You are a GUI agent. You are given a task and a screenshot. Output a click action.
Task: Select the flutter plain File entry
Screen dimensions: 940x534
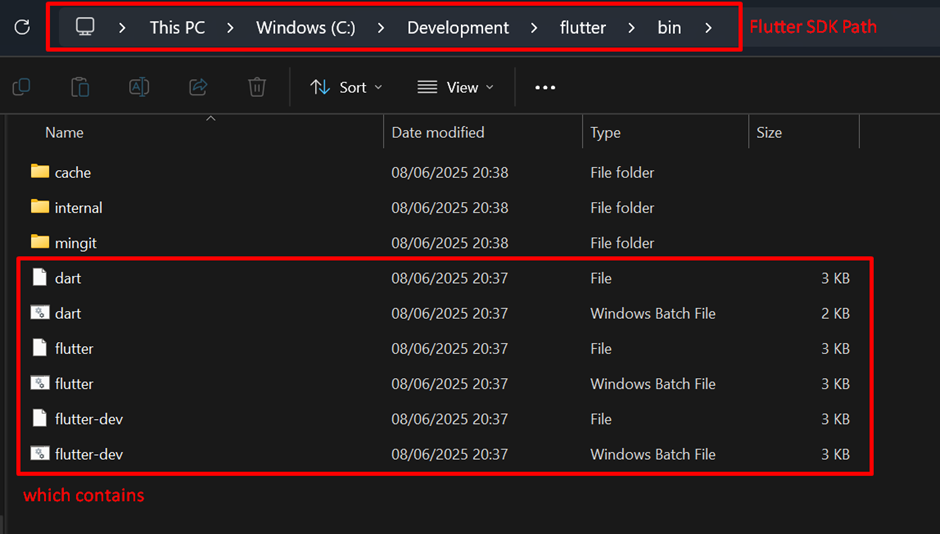click(440, 349)
